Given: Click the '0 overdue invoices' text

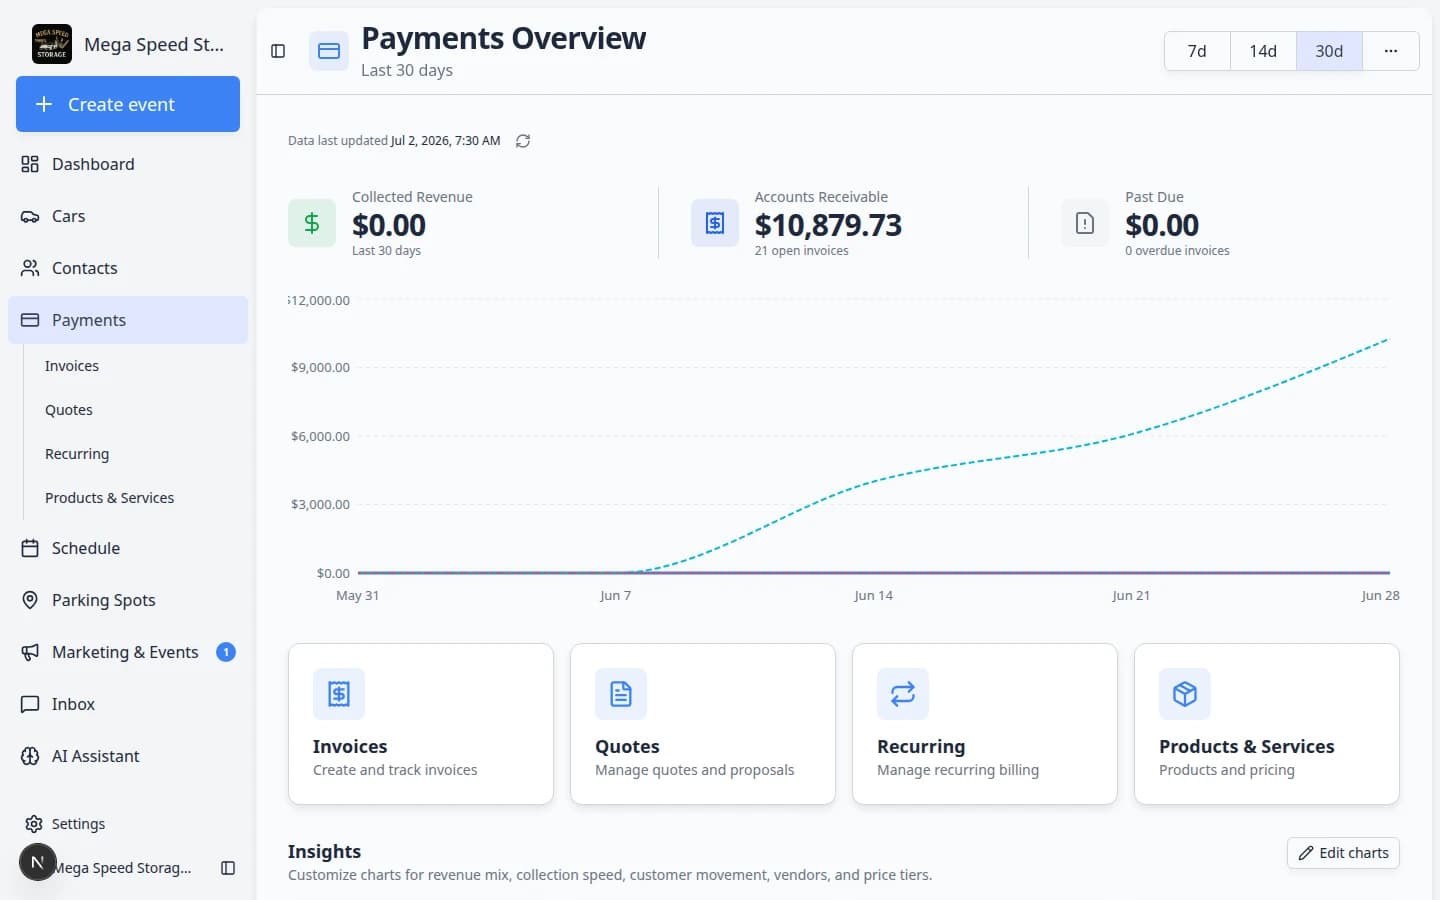Looking at the screenshot, I should tap(1177, 251).
